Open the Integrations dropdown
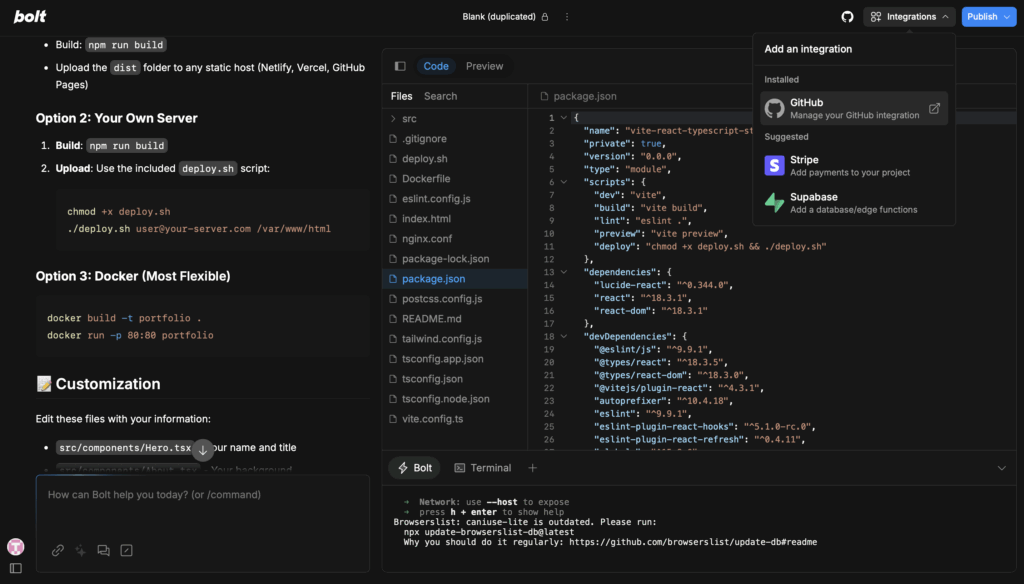Screen dimensions: 1024x584 [x=909, y=17]
